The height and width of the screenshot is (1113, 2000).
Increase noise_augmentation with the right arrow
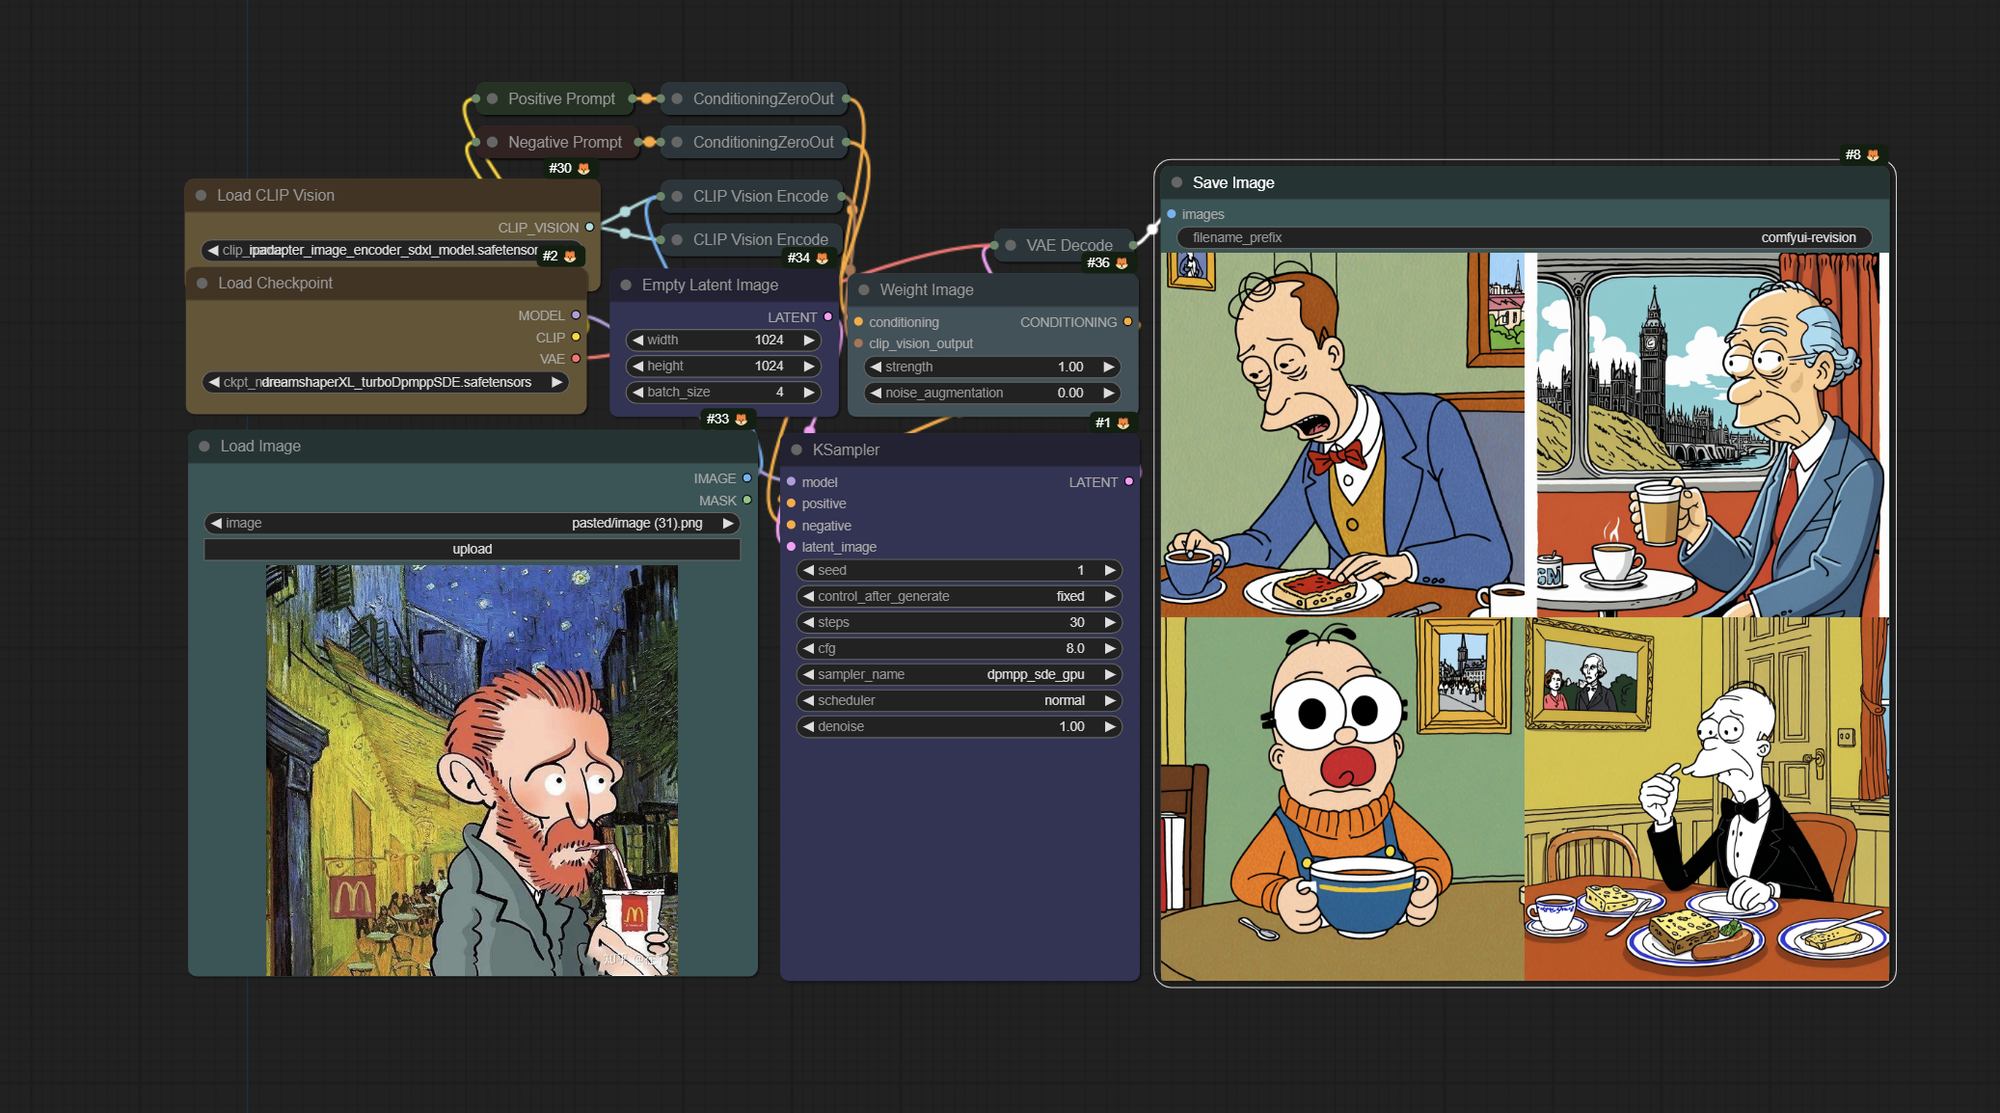(x=1108, y=393)
